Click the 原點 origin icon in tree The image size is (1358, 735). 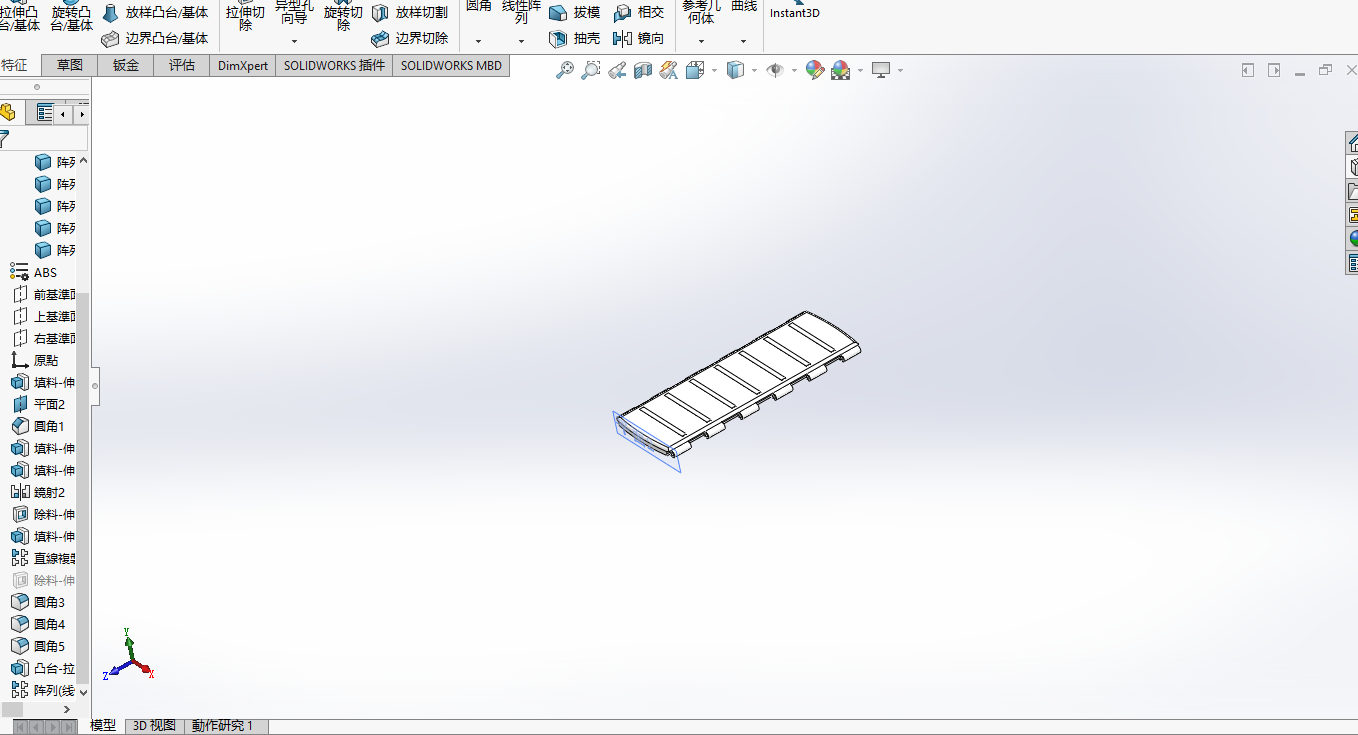pos(19,360)
